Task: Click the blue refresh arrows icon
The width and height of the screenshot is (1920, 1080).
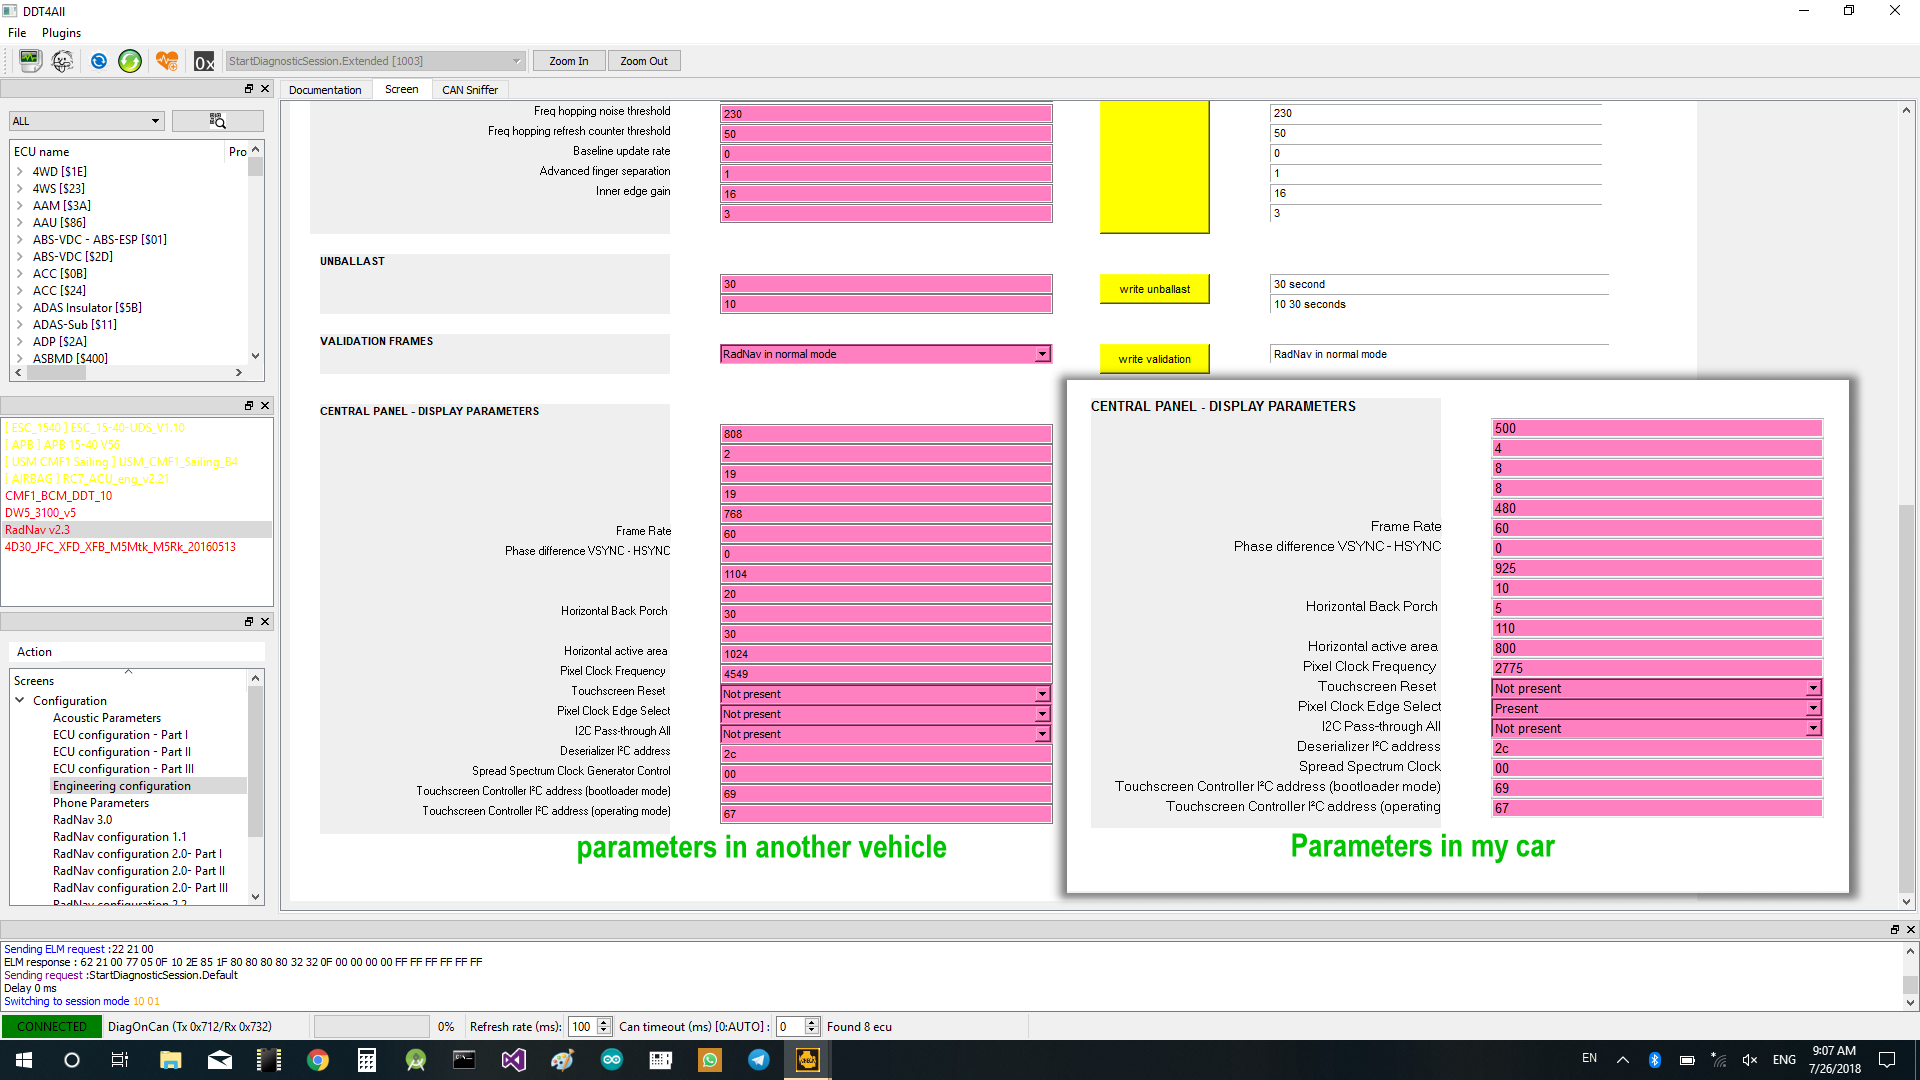Action: tap(98, 61)
